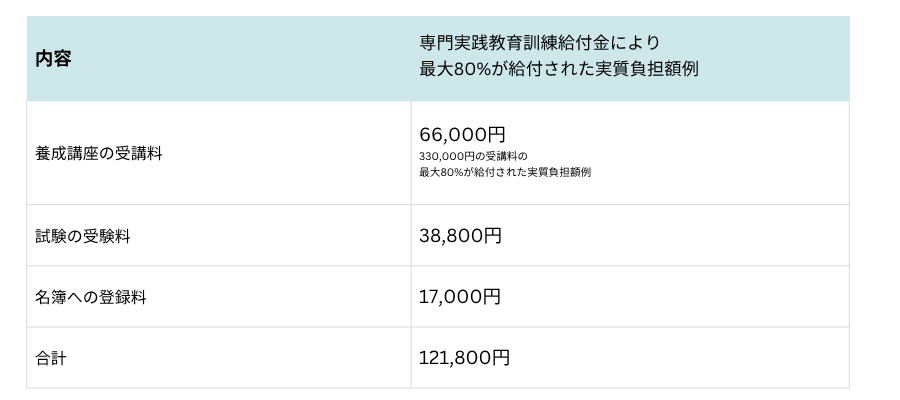Click 名簿 in the registration fee label
Screen dimensions: 900x400
[x=46, y=297]
